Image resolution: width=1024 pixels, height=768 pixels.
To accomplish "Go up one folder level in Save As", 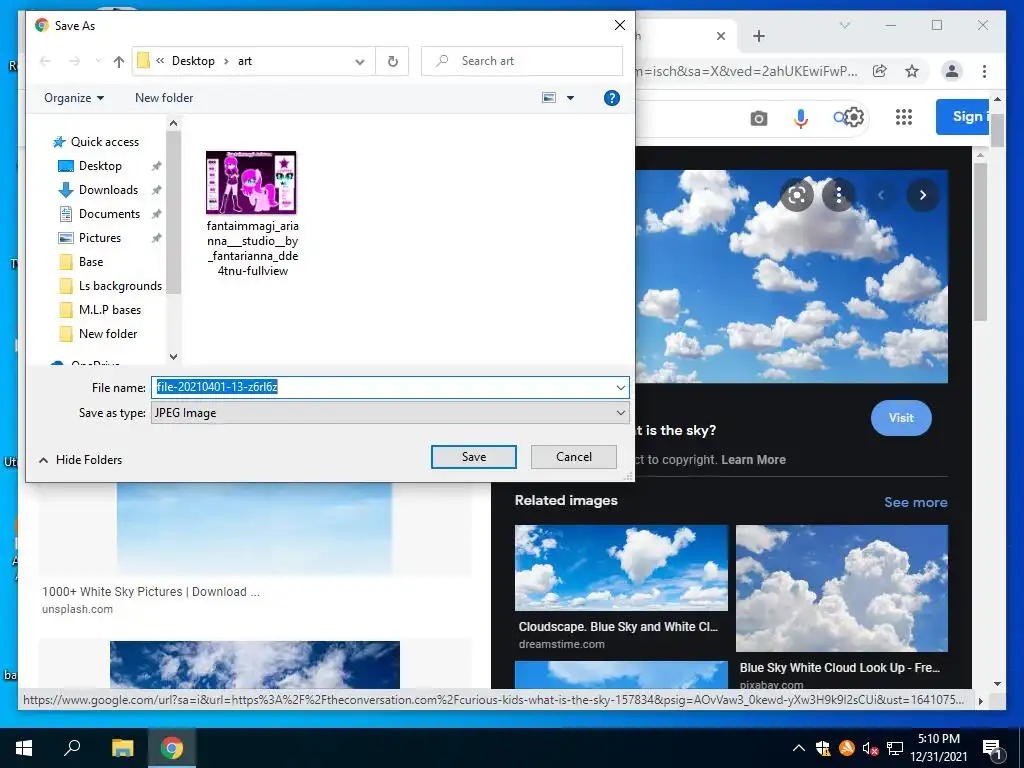I will [x=118, y=61].
